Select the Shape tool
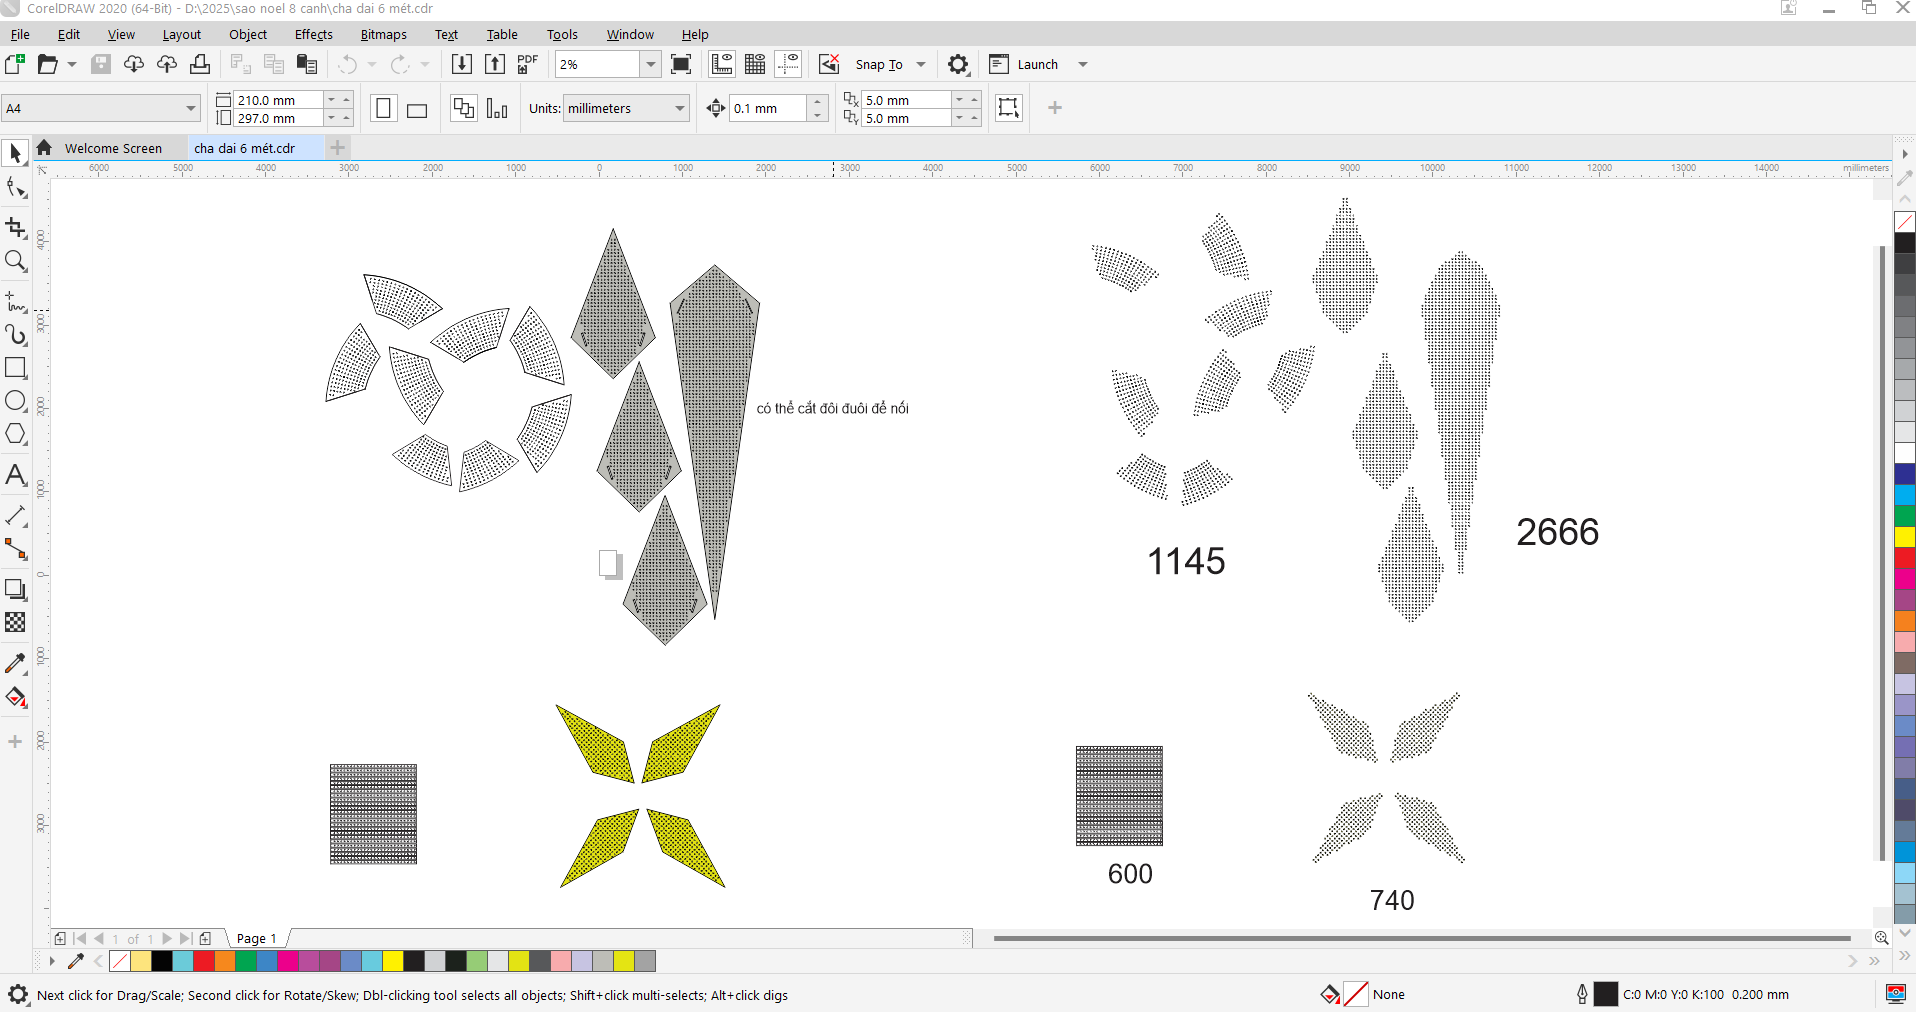The image size is (1916, 1012). coord(15,187)
